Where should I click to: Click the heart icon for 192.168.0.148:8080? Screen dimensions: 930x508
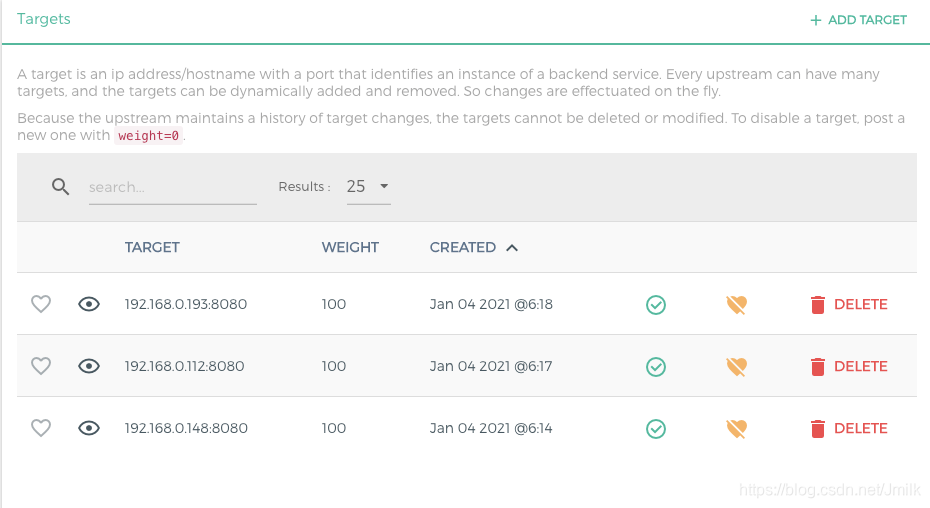pyautogui.click(x=41, y=428)
